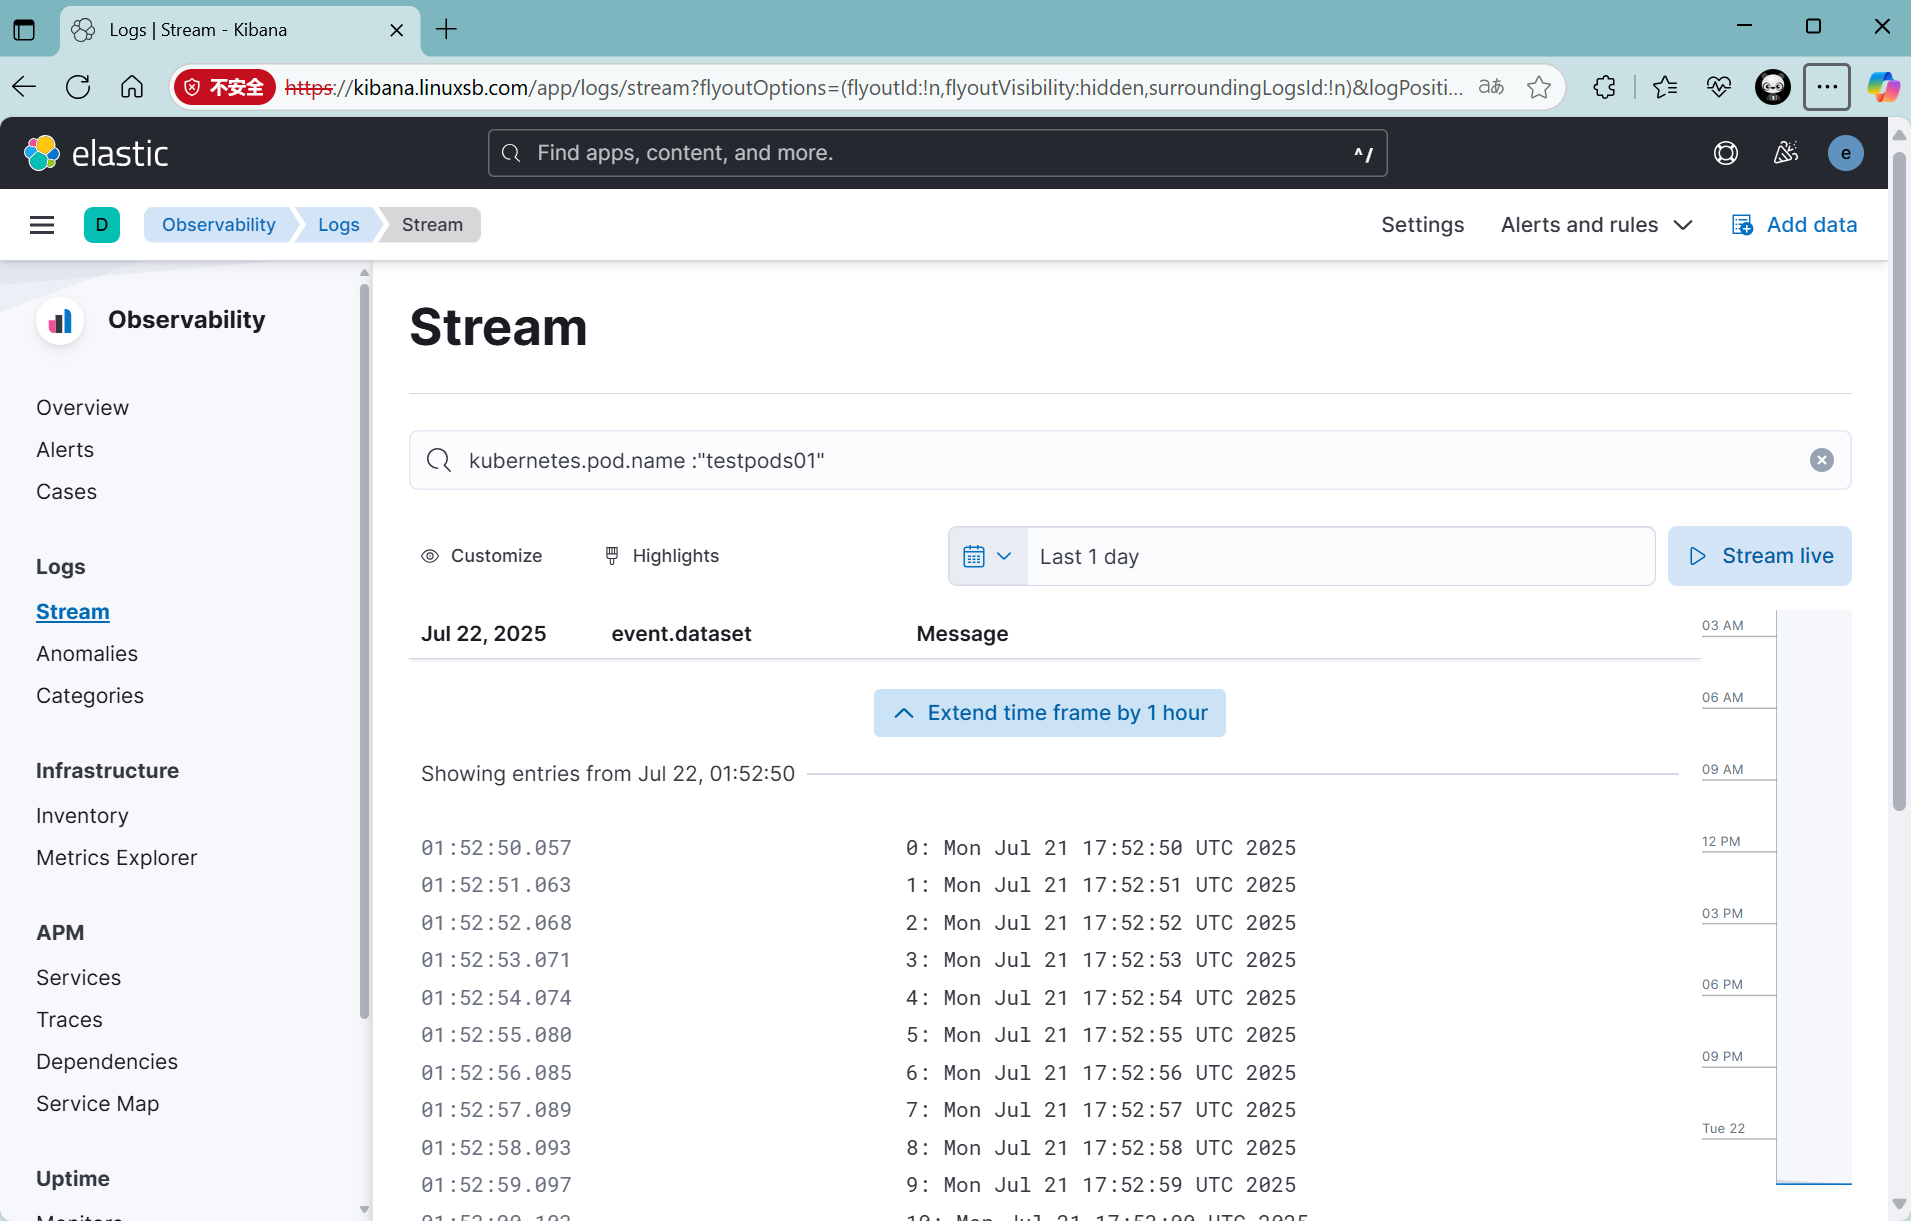
Task: Extend time frame by 1 hour
Action: click(1049, 713)
